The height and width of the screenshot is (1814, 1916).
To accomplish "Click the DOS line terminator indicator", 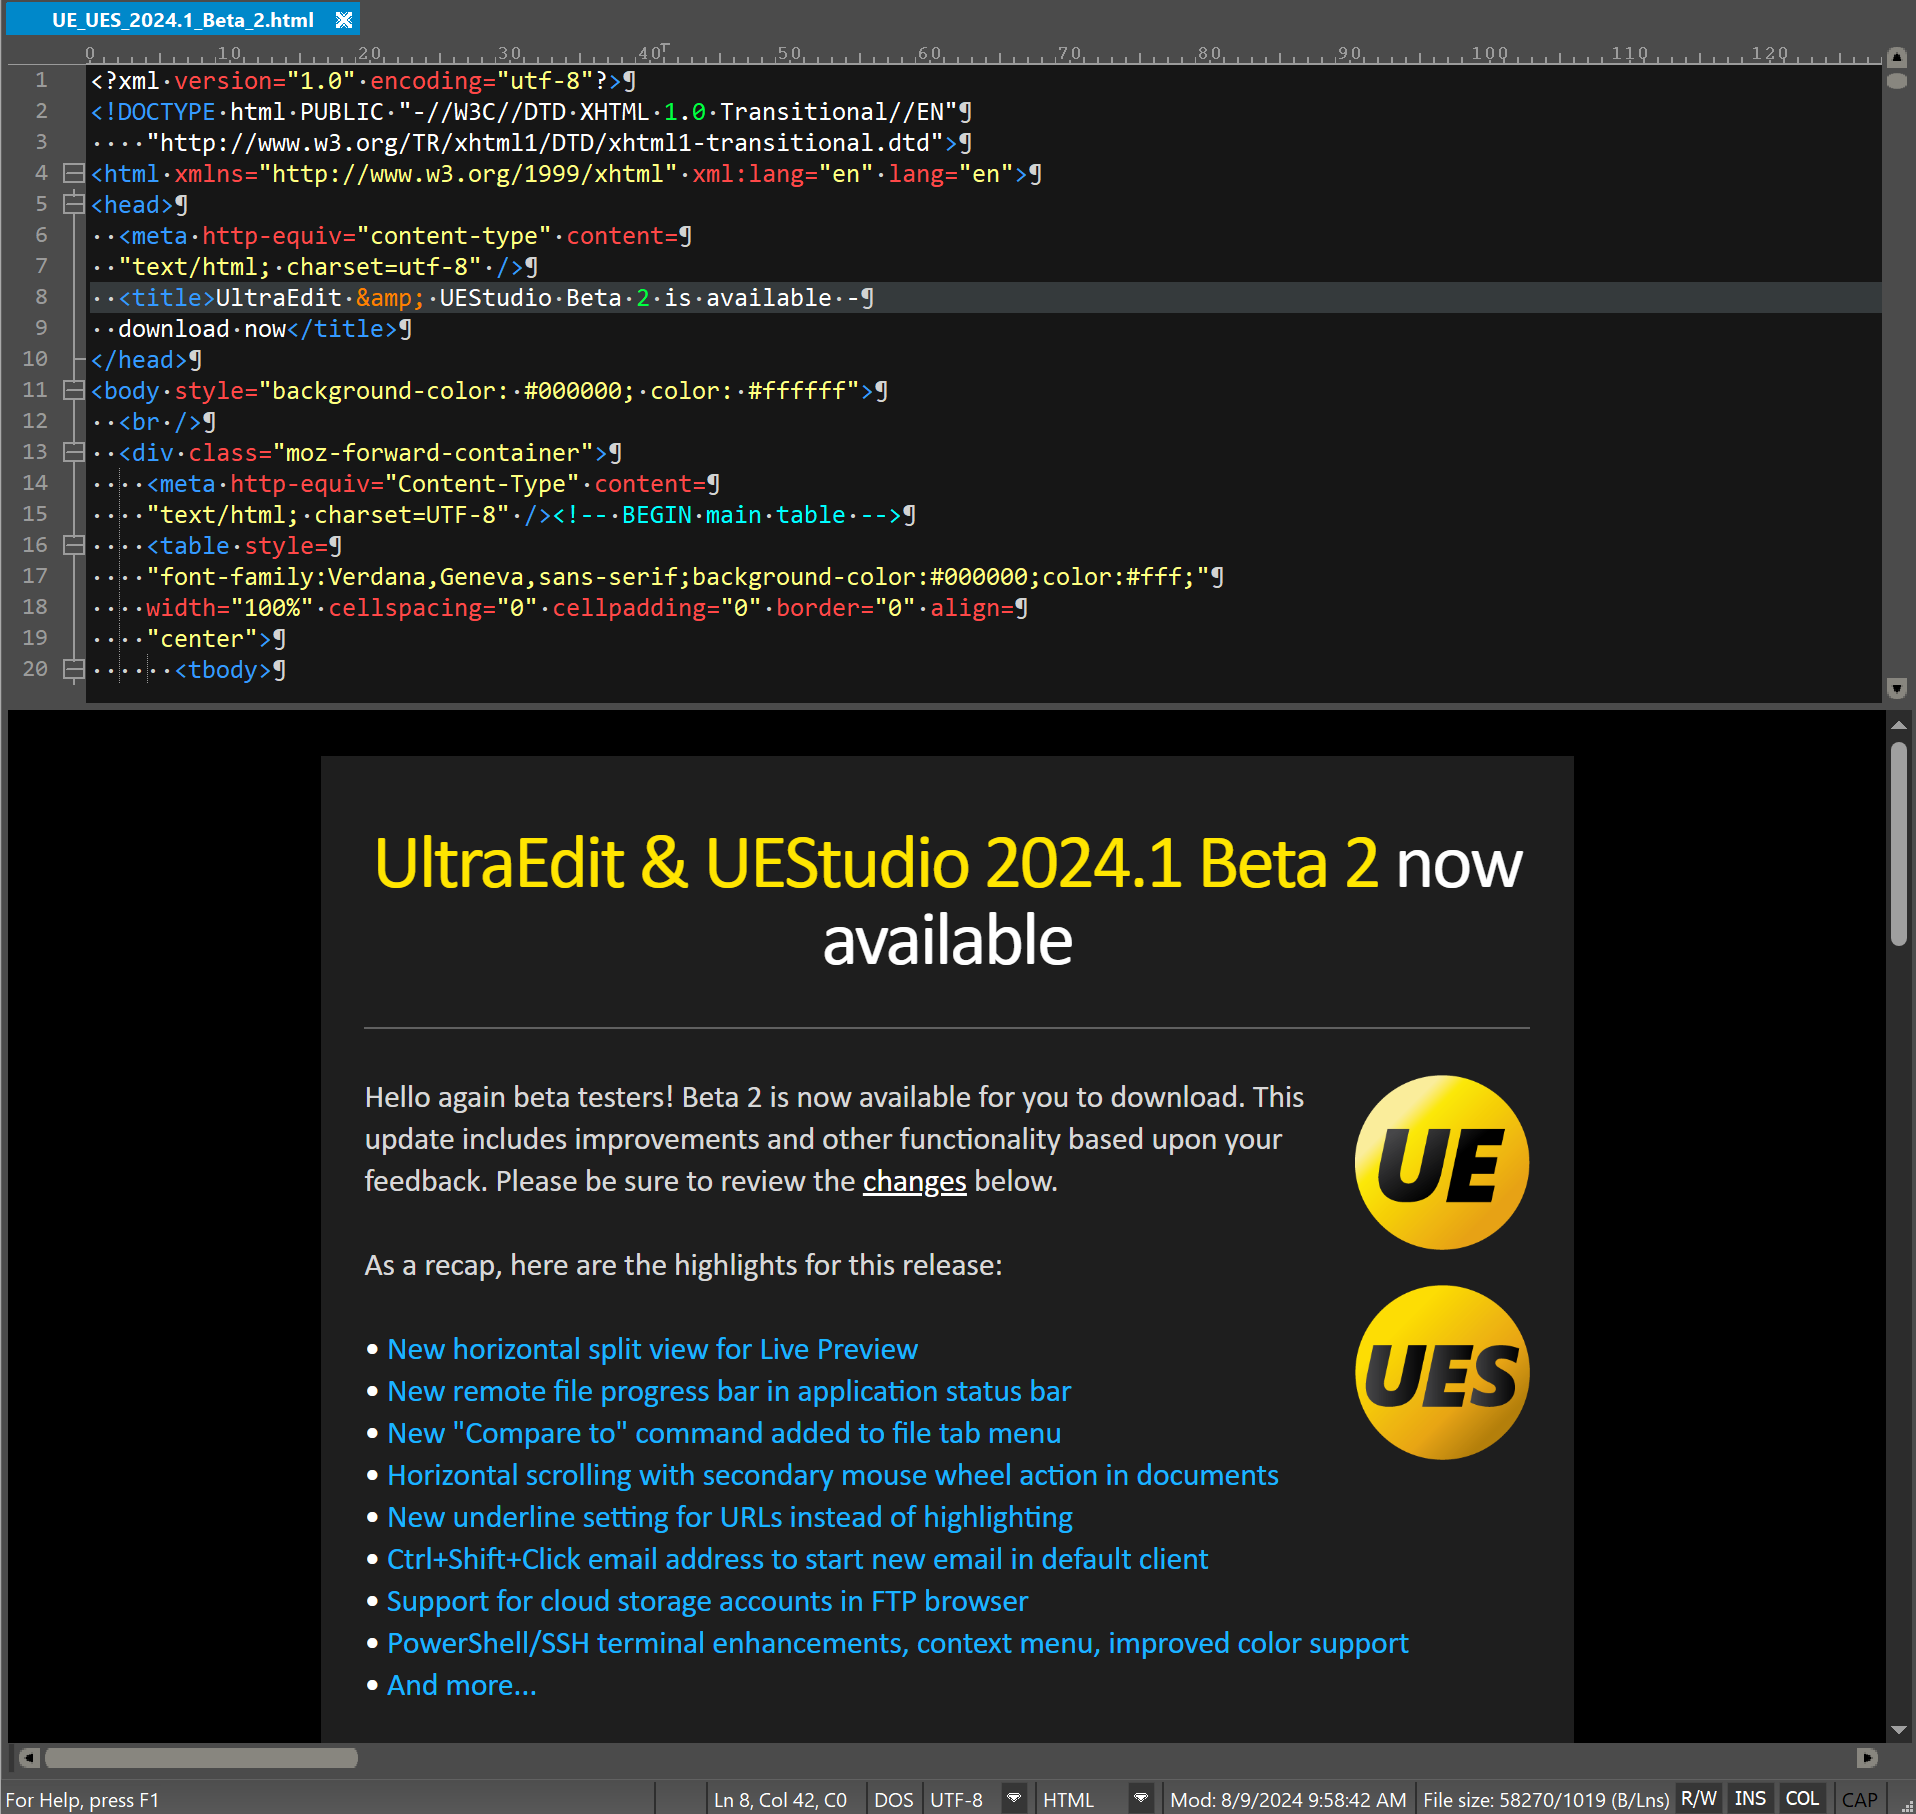I will [x=893, y=1799].
